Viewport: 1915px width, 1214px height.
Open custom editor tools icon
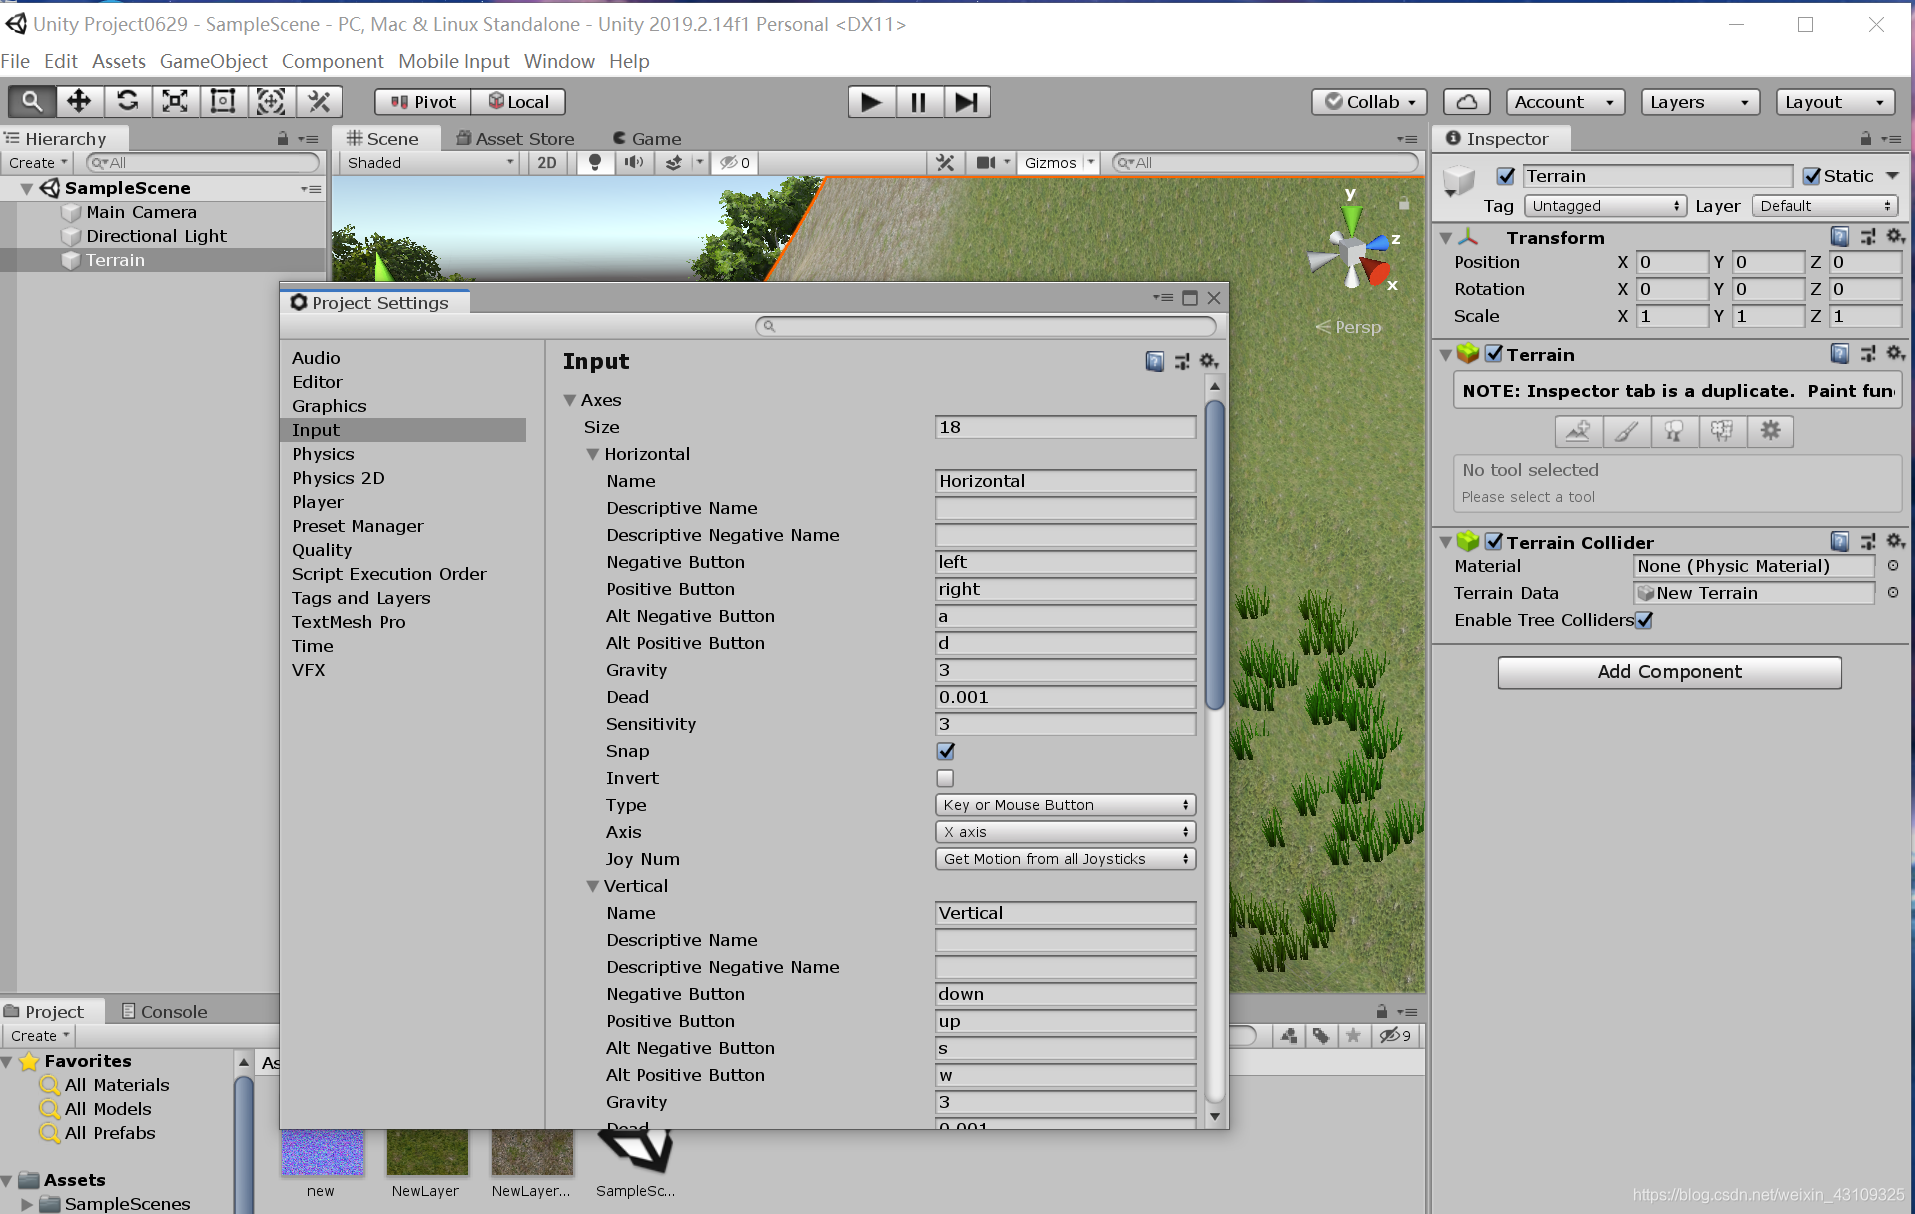[319, 102]
